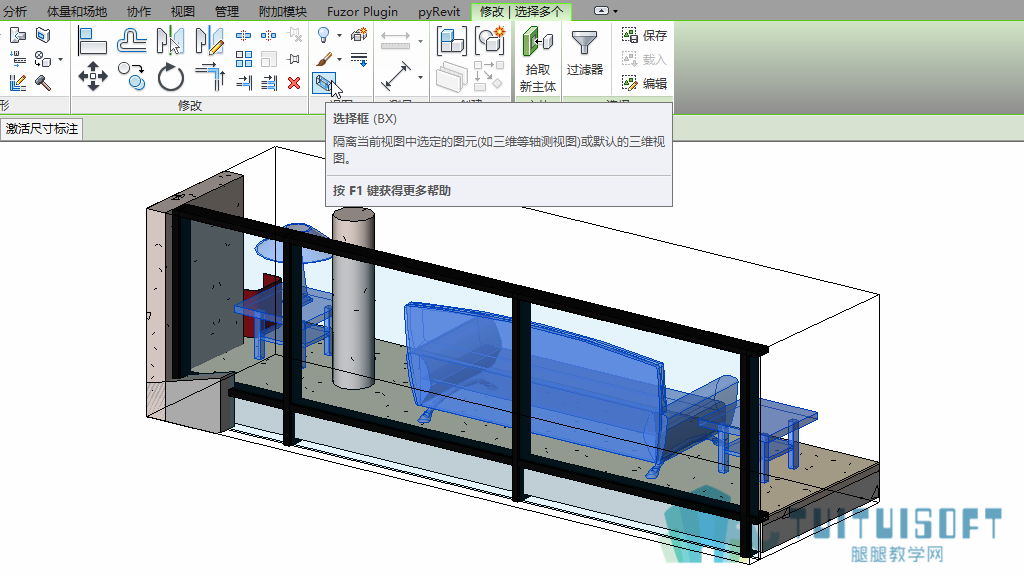Click the Displace Elements icon
The width and height of the screenshot is (1024, 576).
[359, 35]
